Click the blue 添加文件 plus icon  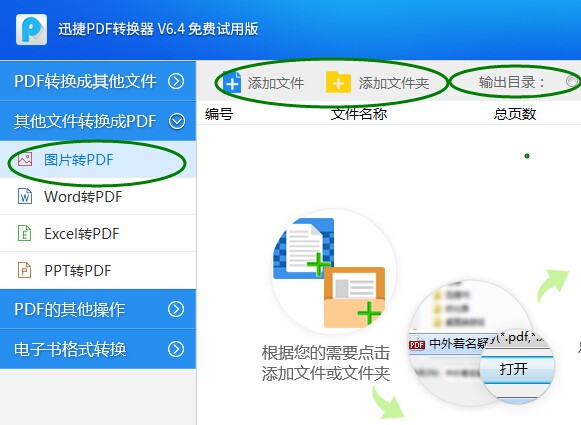click(x=232, y=82)
